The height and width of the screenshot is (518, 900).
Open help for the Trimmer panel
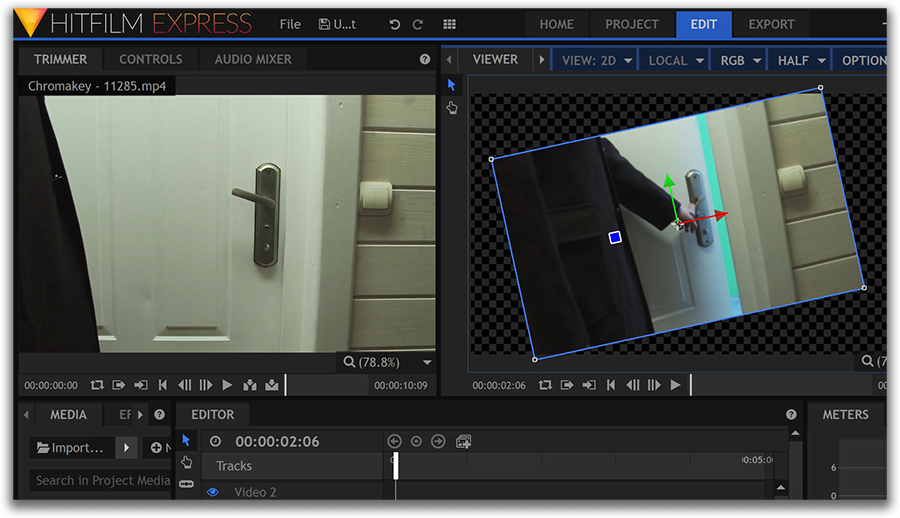pos(425,59)
